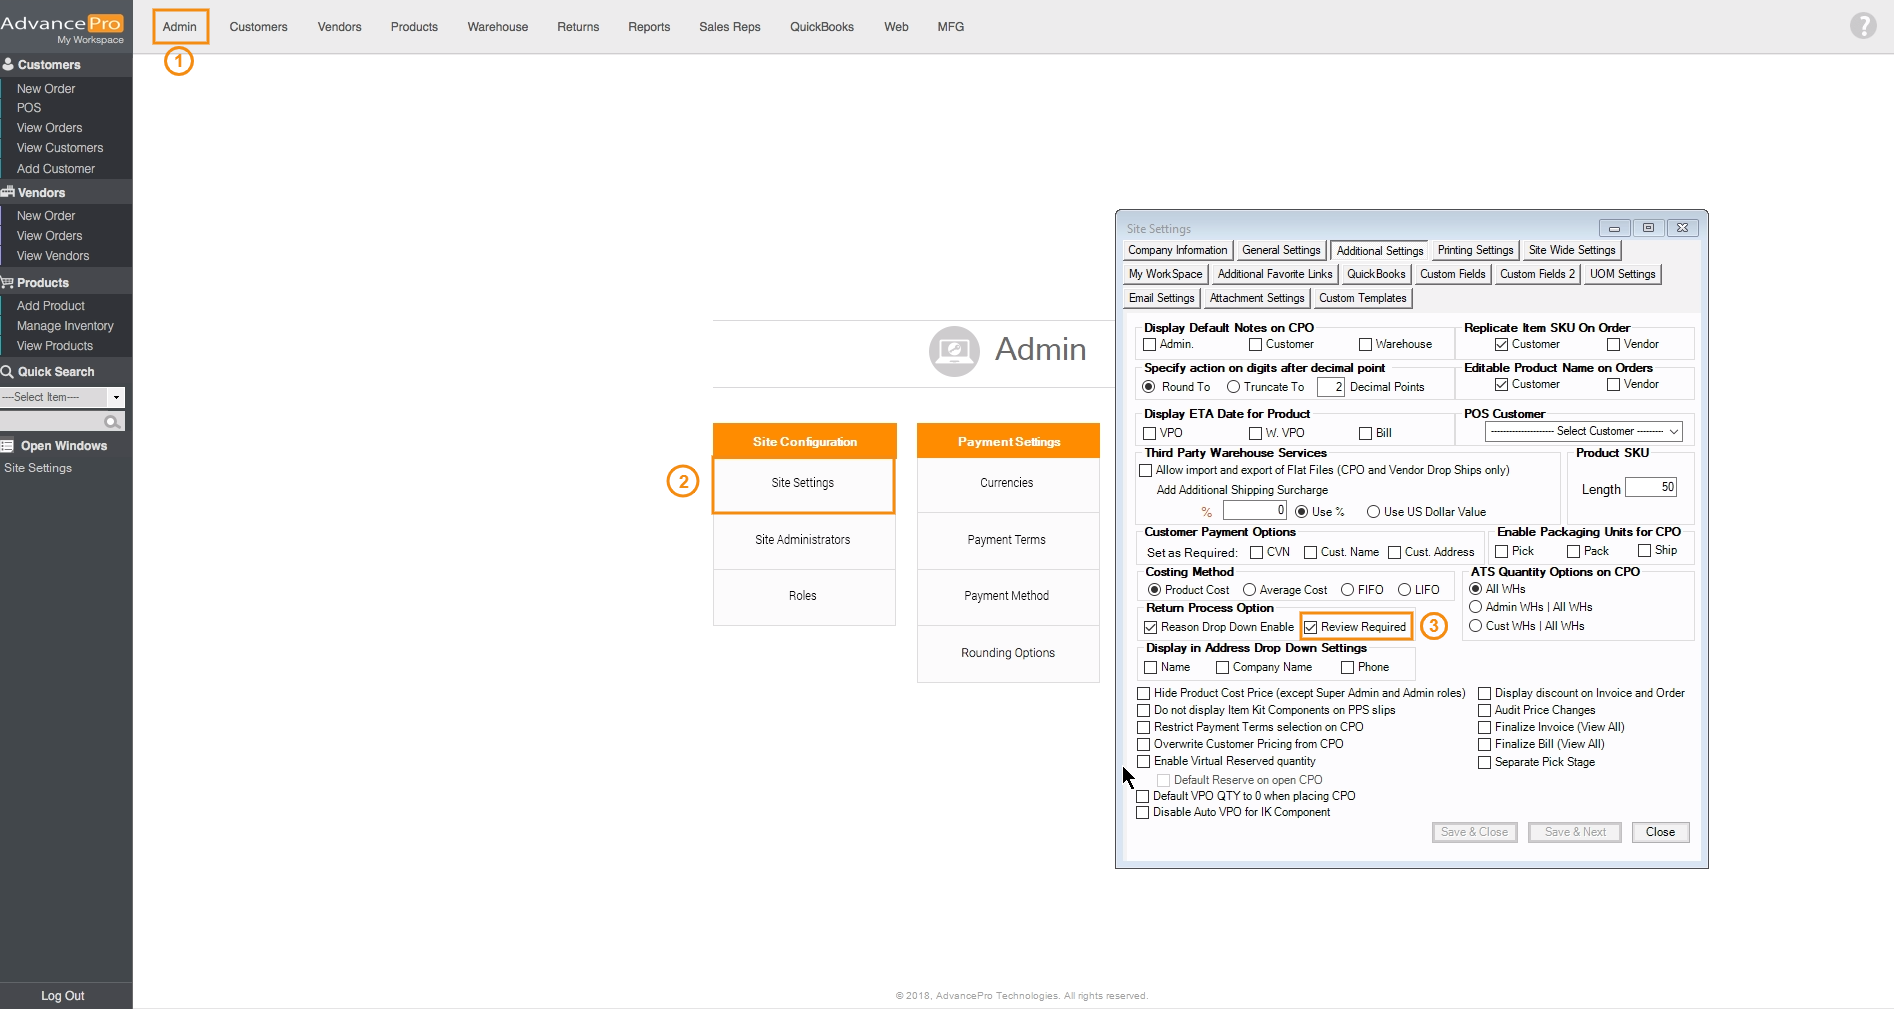Click the Customers people icon in sidebar
Viewport: 1894px width, 1009px height.
pos(8,65)
